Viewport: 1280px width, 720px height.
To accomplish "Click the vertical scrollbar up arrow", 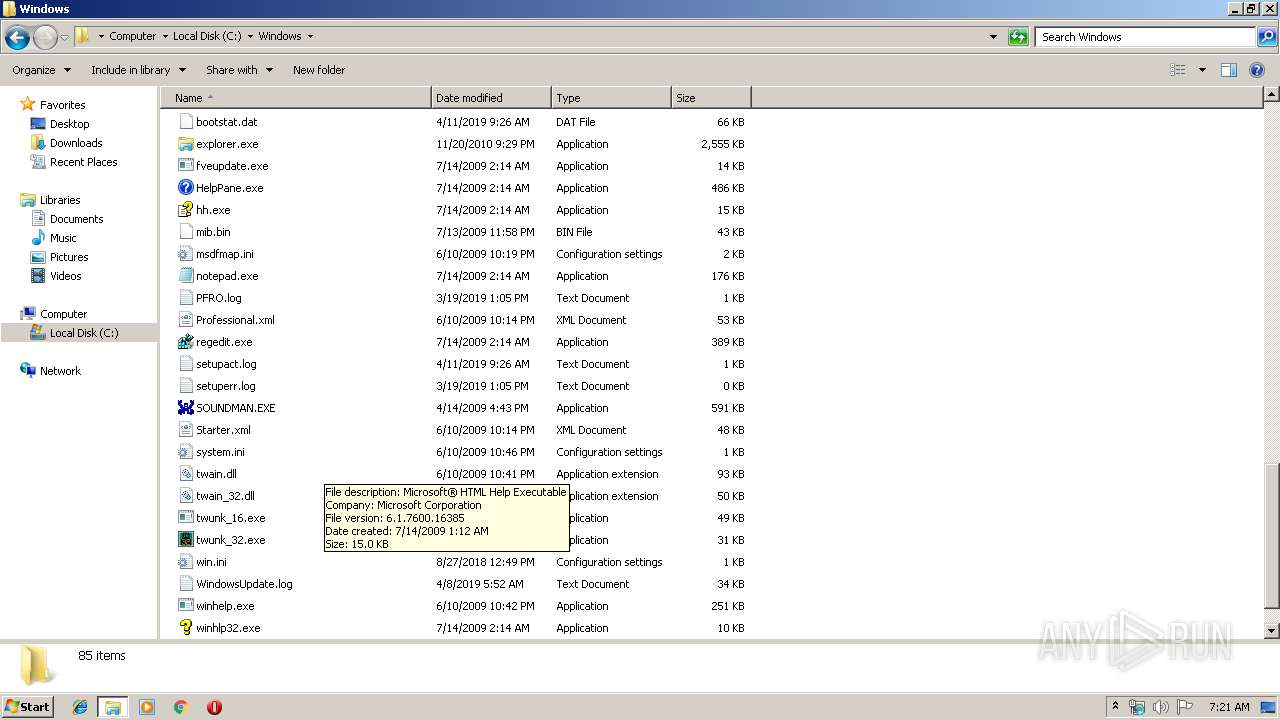I will (1272, 95).
